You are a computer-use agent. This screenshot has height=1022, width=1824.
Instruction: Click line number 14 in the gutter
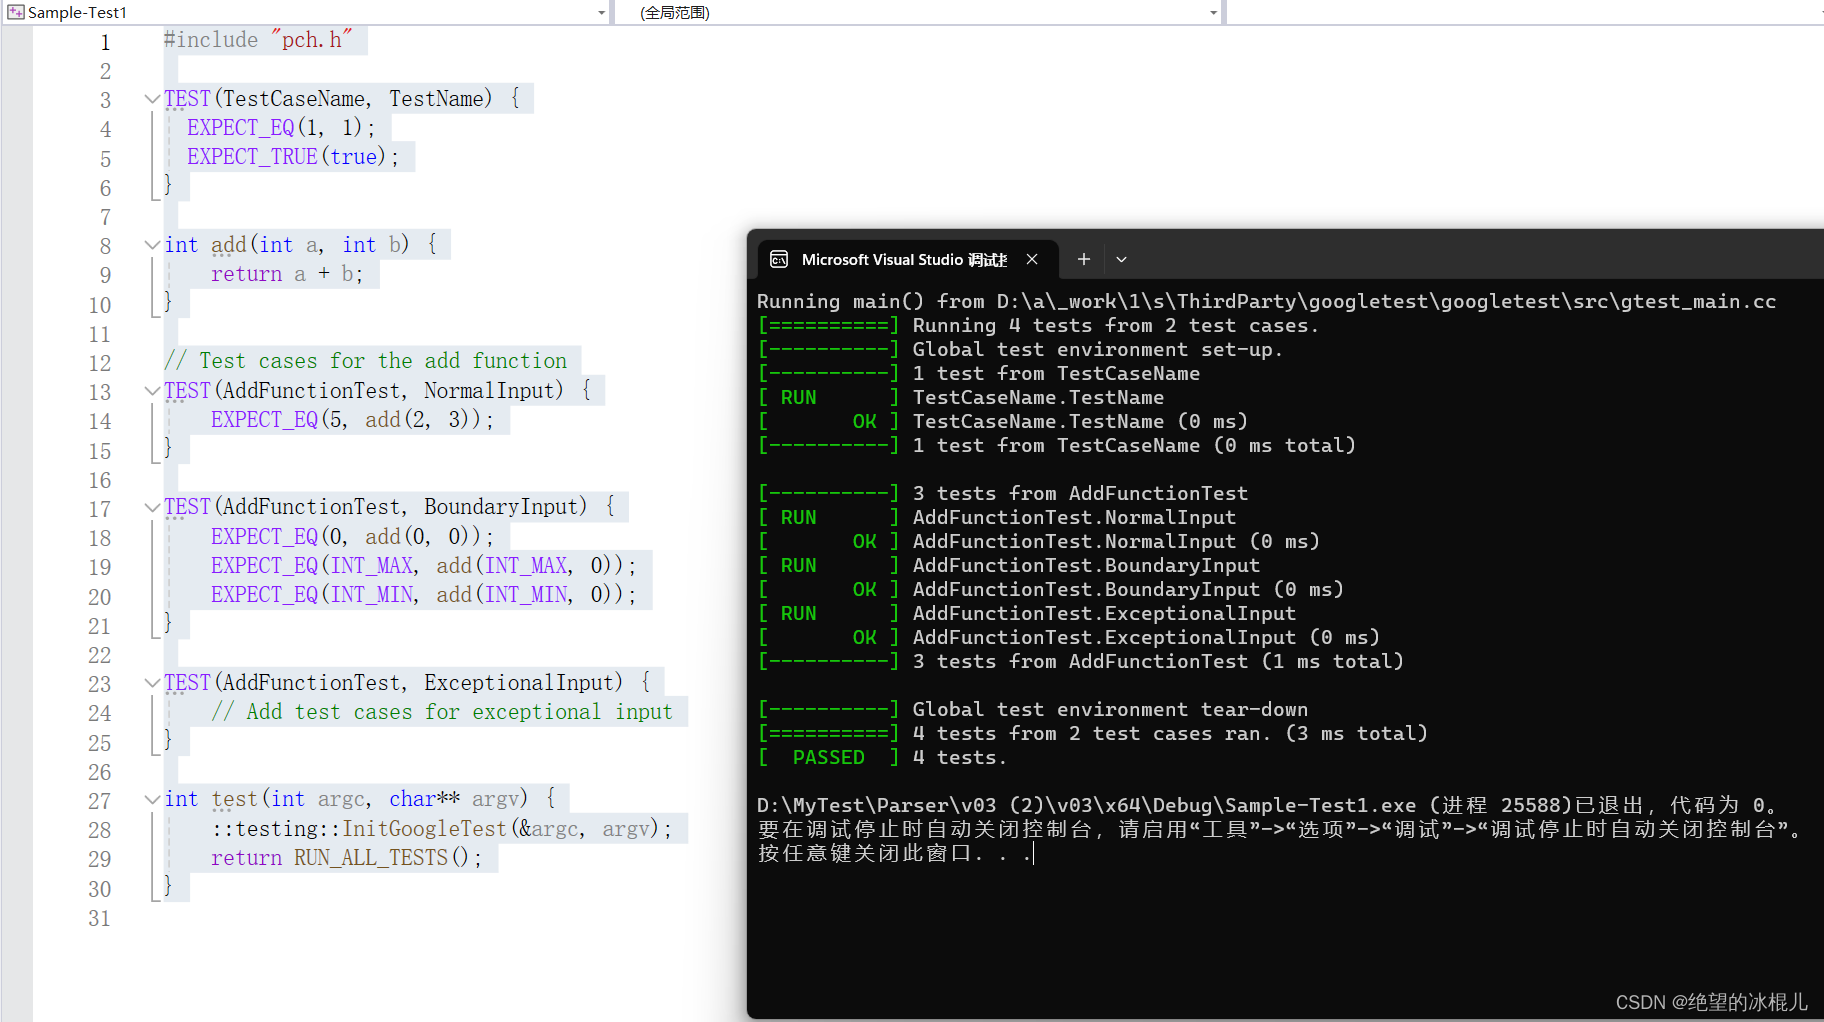tap(100, 421)
